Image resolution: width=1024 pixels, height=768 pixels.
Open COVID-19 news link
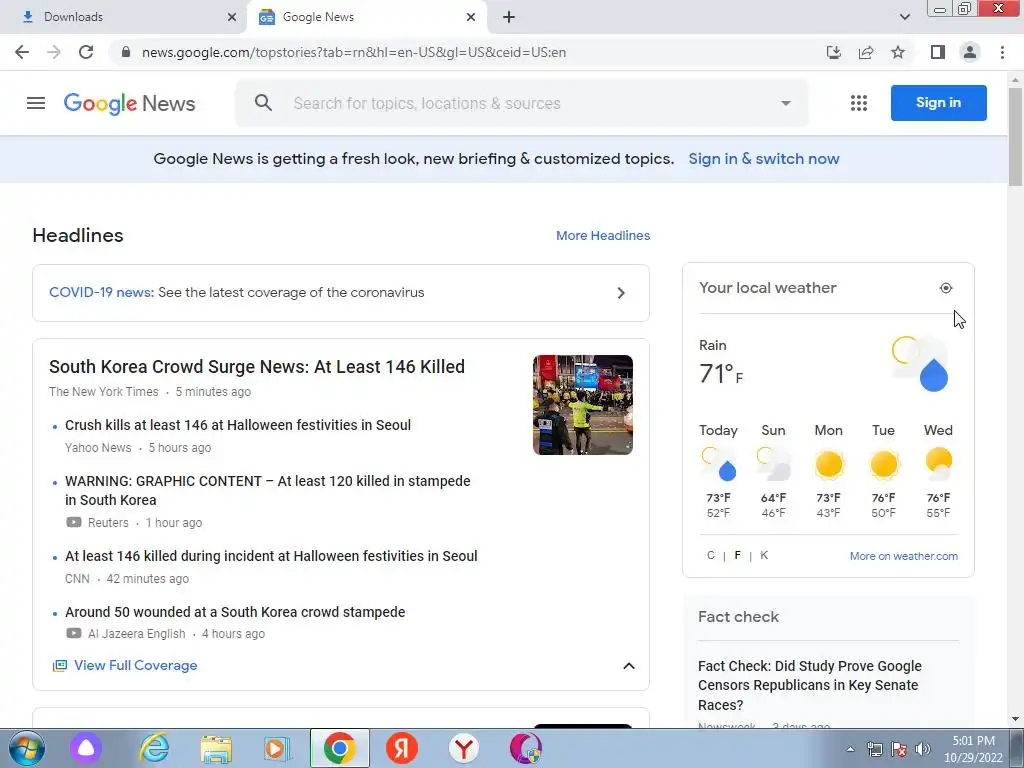click(101, 293)
